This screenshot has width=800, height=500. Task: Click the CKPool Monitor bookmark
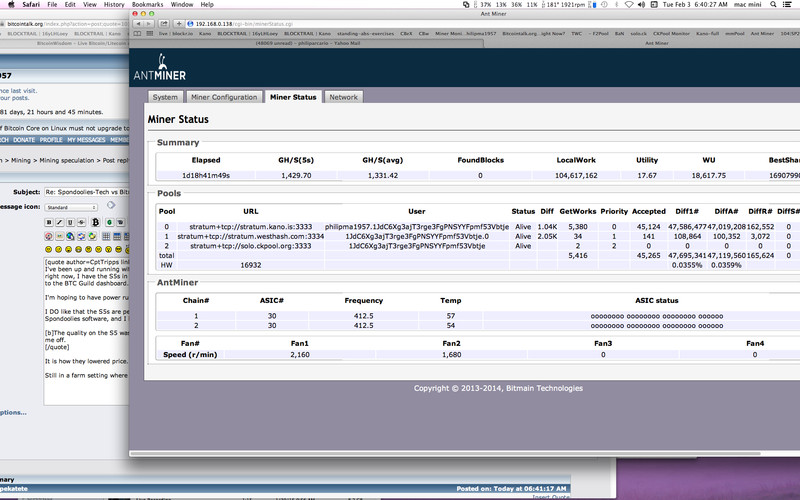(x=671, y=34)
